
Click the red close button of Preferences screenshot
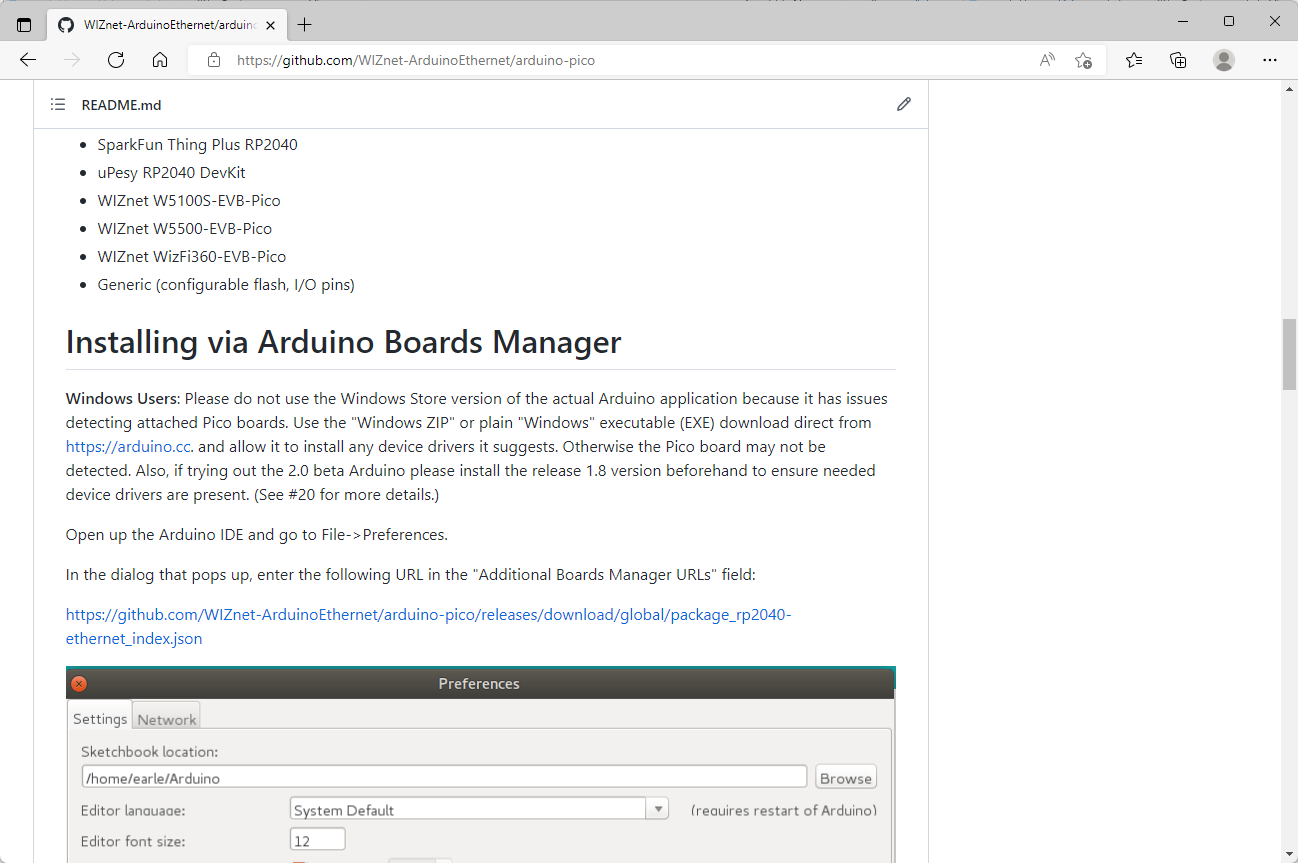(79, 684)
